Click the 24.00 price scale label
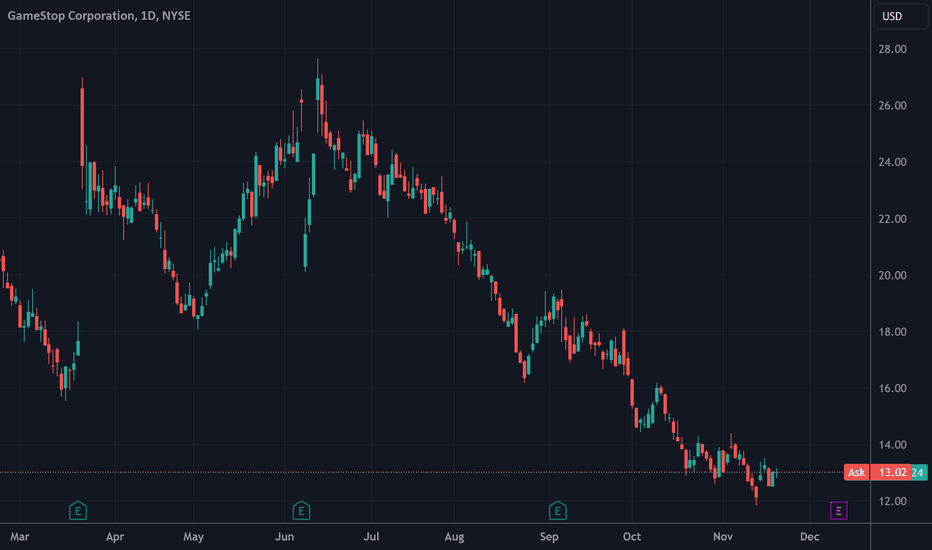This screenshot has width=932, height=550. (x=892, y=162)
